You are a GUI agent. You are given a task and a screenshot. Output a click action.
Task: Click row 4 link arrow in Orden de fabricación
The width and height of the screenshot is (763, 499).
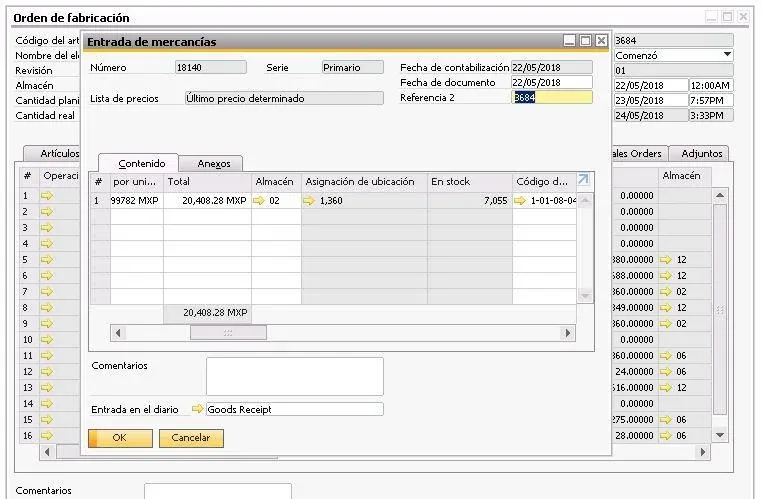(47, 243)
